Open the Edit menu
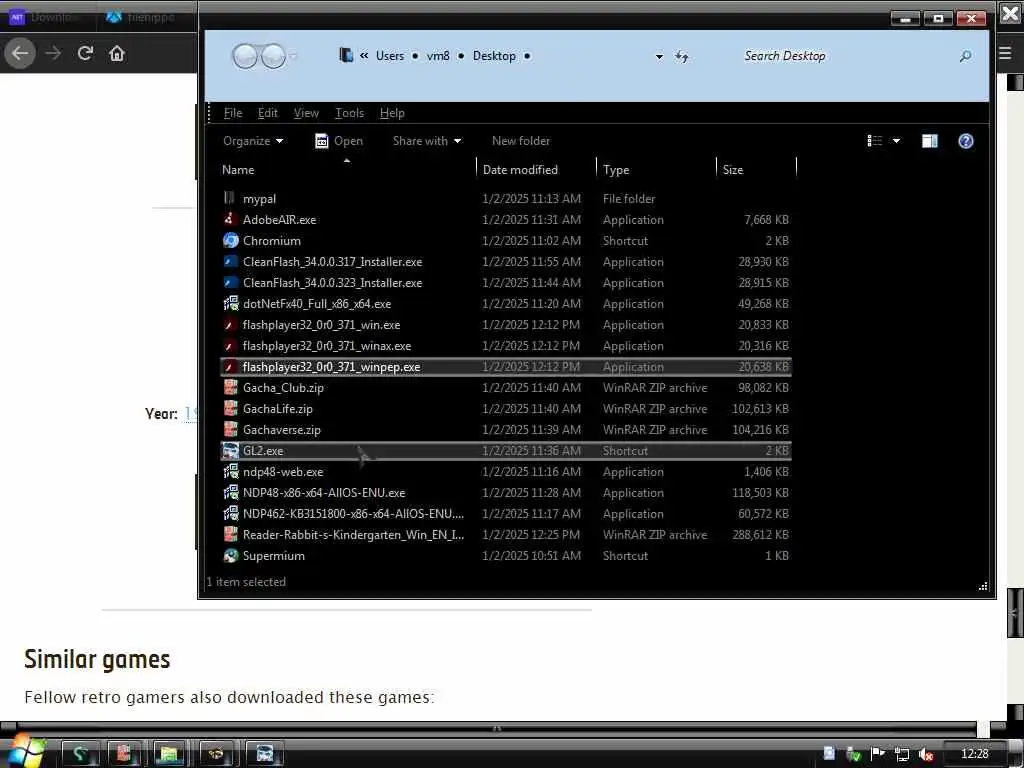 (268, 113)
